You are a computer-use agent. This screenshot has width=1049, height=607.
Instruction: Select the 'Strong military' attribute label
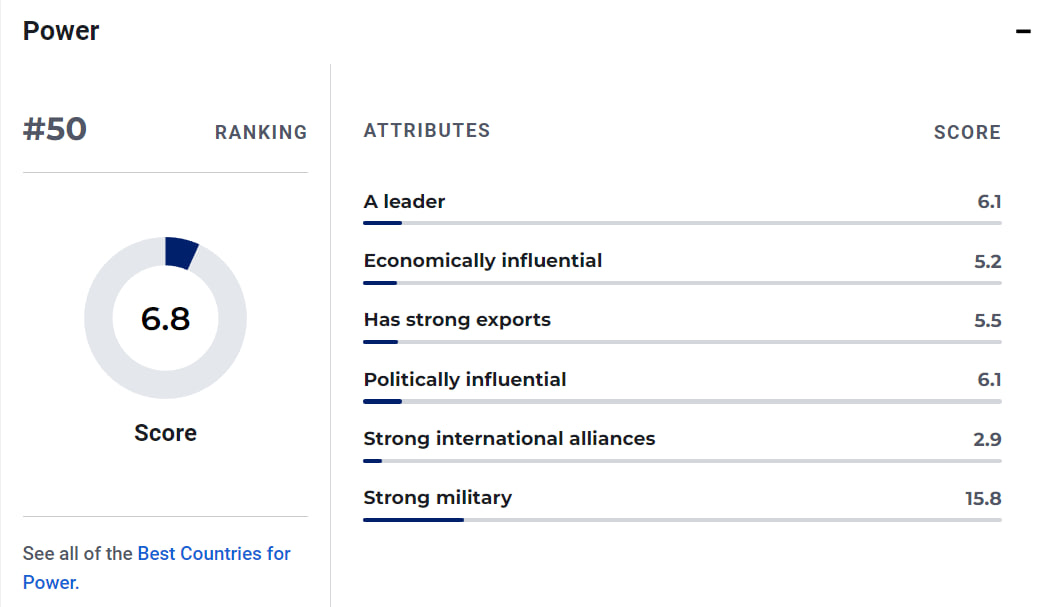(x=437, y=497)
